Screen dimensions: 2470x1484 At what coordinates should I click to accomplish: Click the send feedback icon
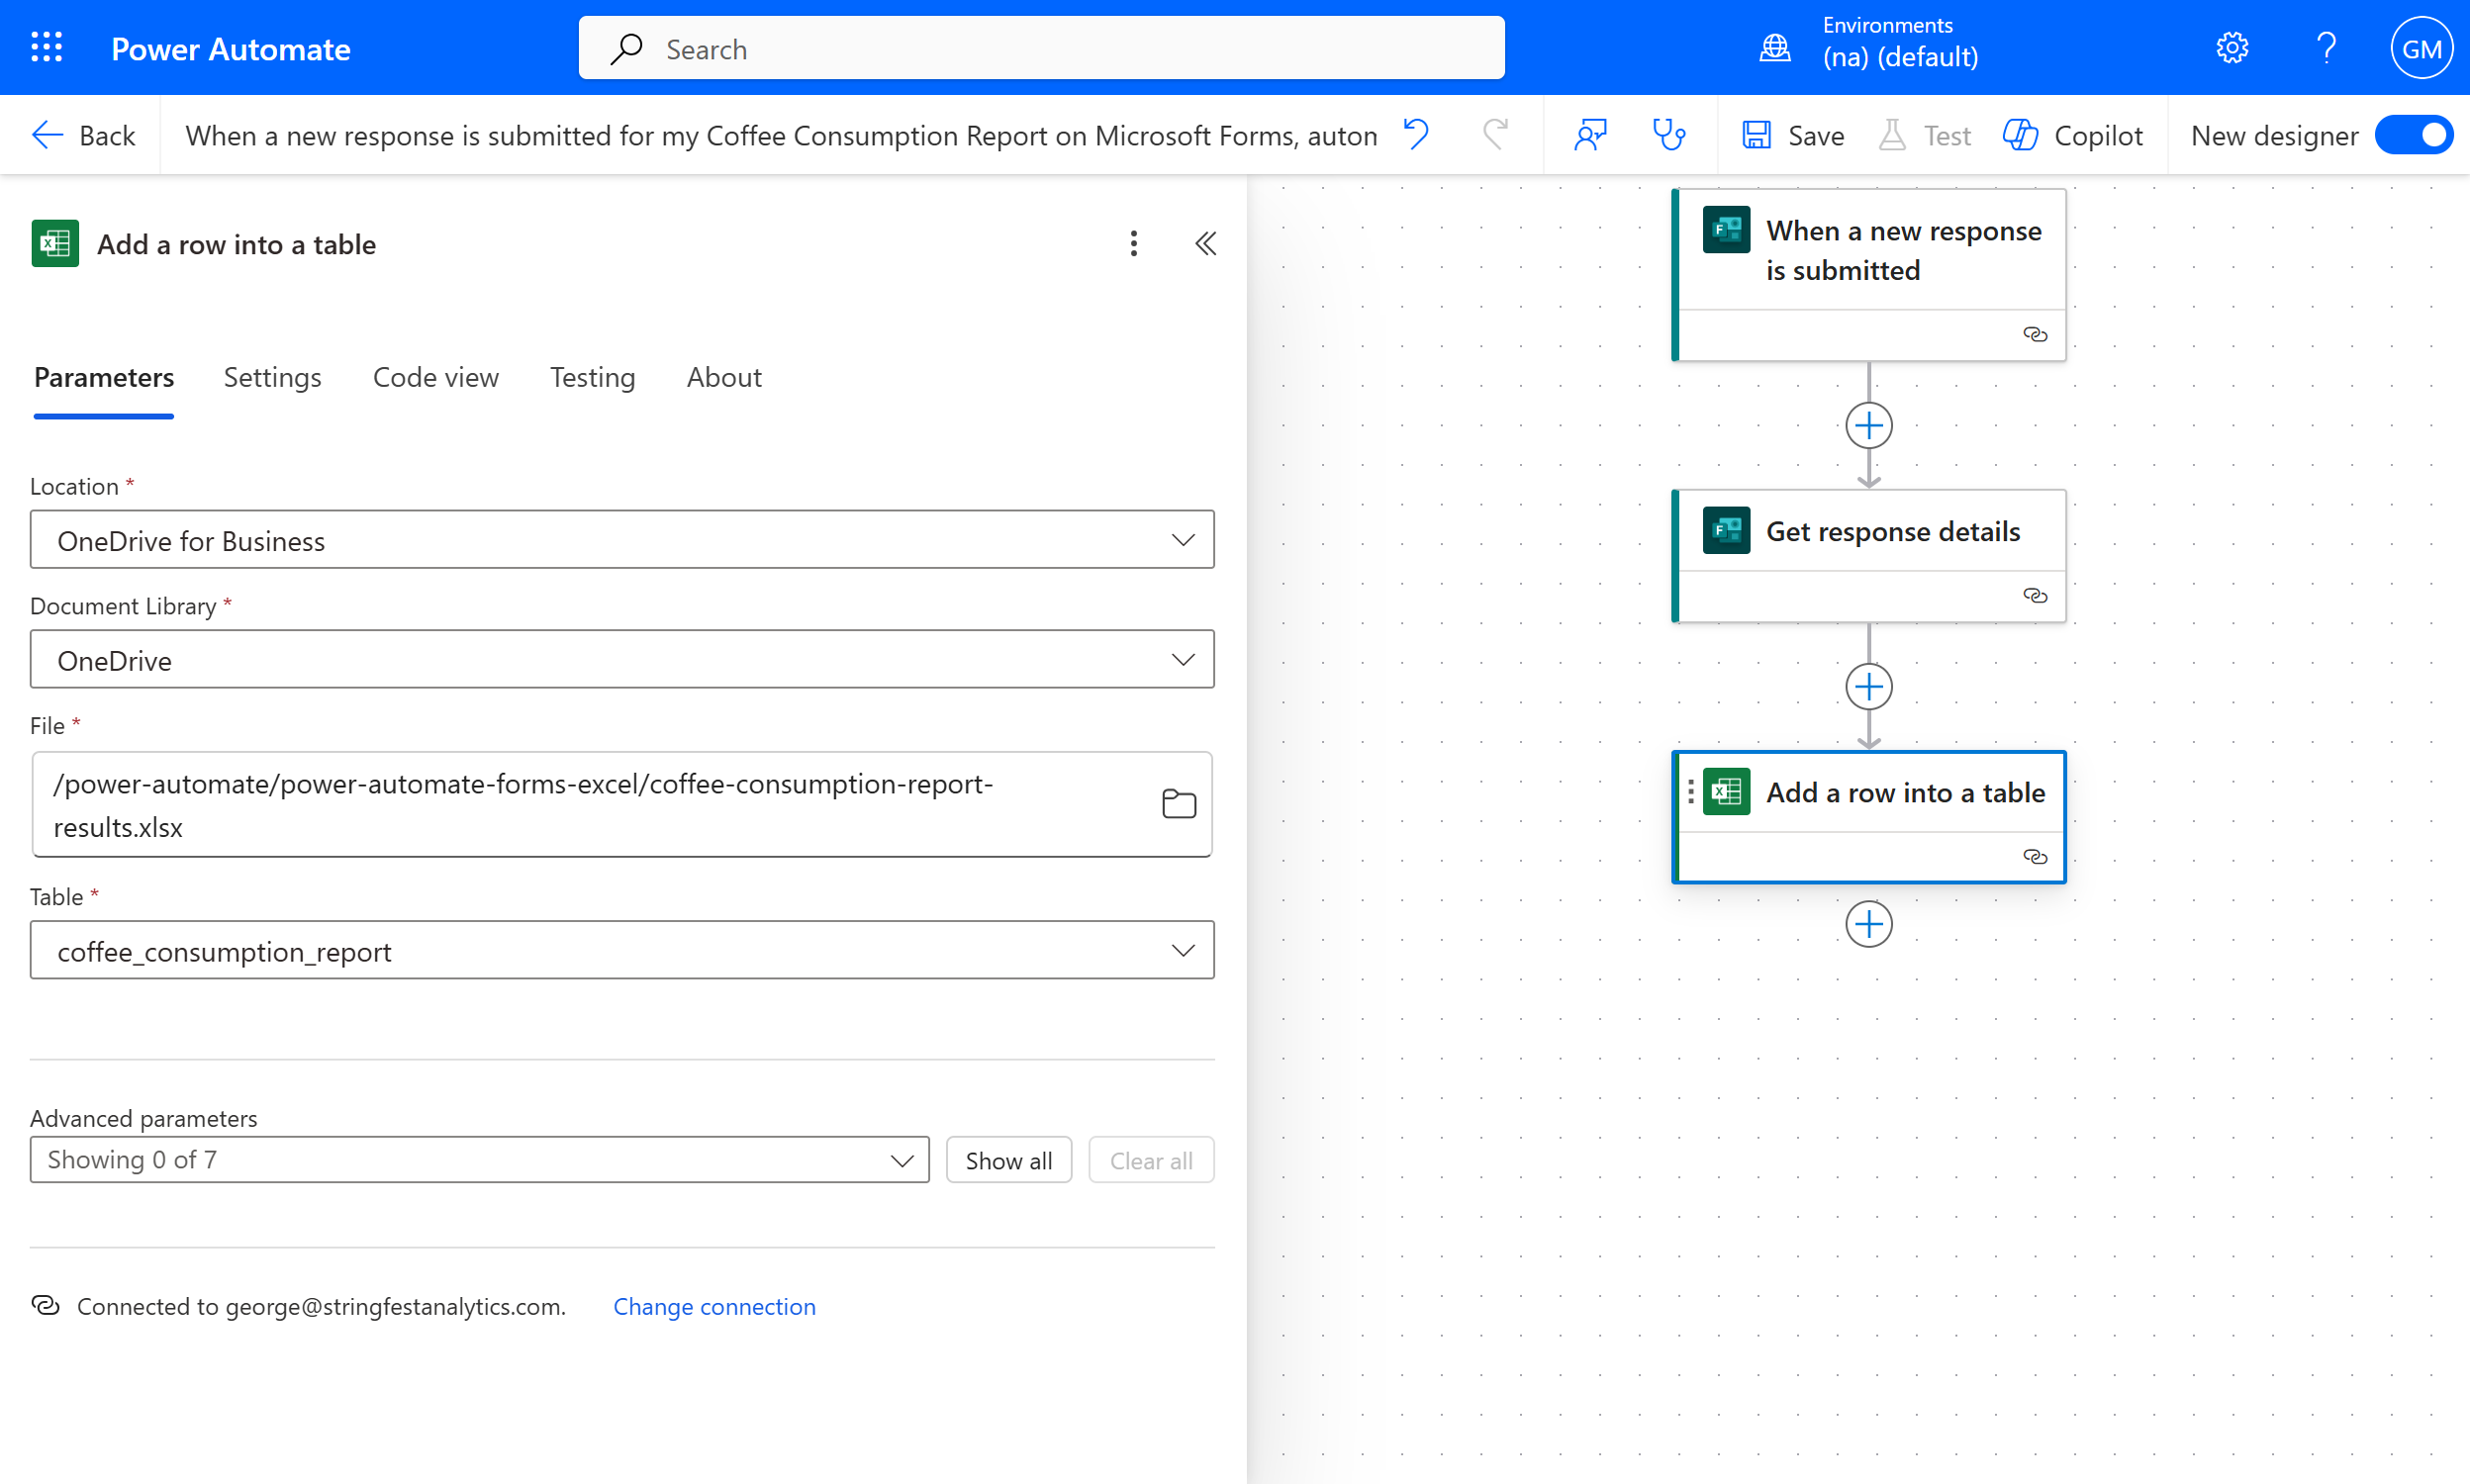click(x=1590, y=134)
